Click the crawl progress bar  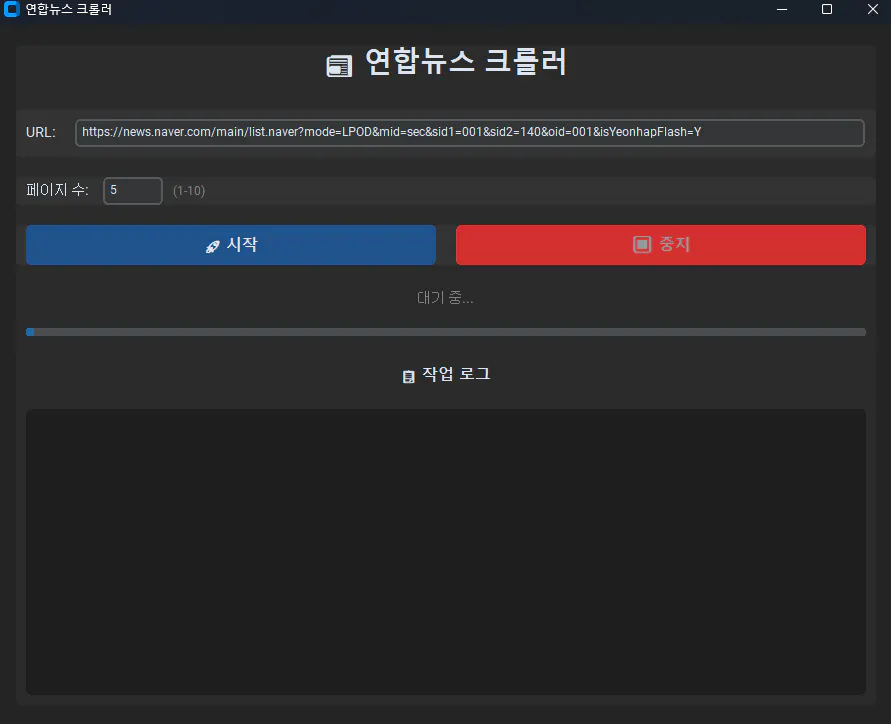(446, 332)
